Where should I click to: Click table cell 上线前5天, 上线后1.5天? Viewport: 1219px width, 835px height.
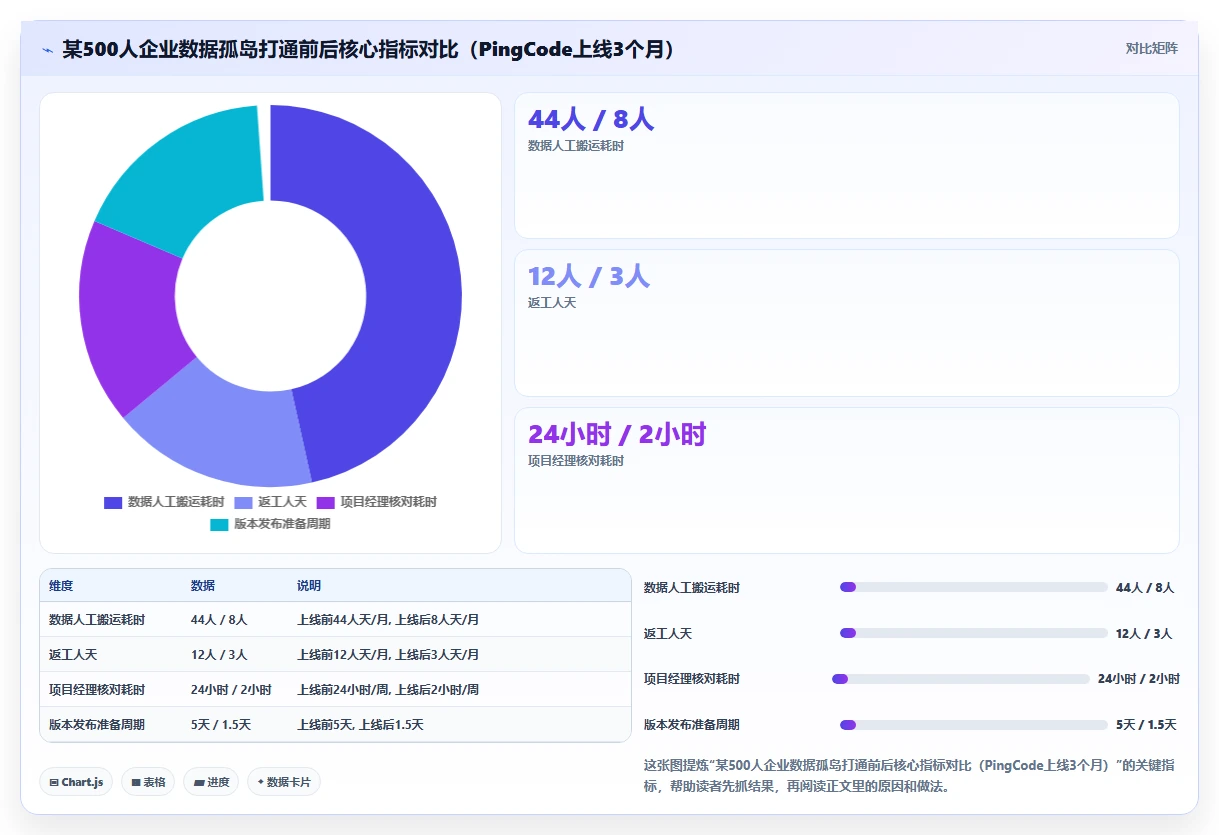tap(360, 725)
